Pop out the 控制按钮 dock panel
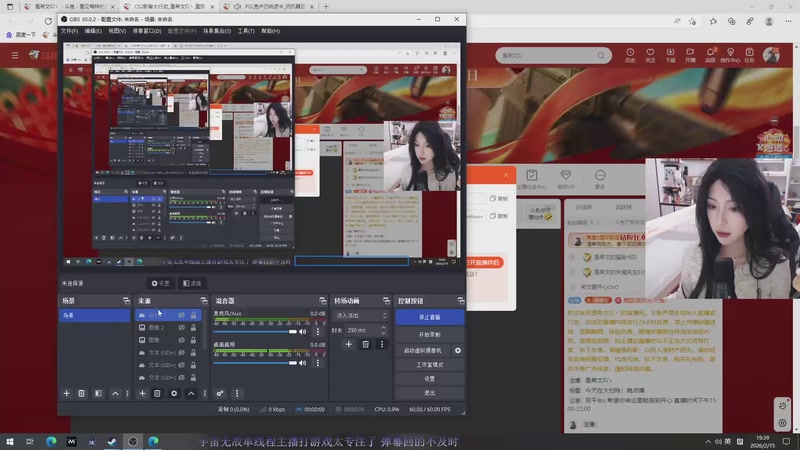Viewport: 800px width, 450px height. click(x=461, y=301)
